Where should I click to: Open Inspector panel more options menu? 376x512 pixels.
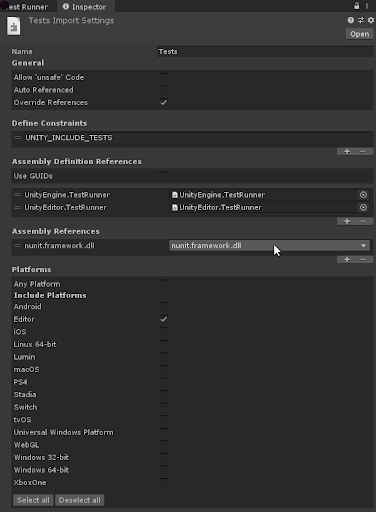coord(367,6)
